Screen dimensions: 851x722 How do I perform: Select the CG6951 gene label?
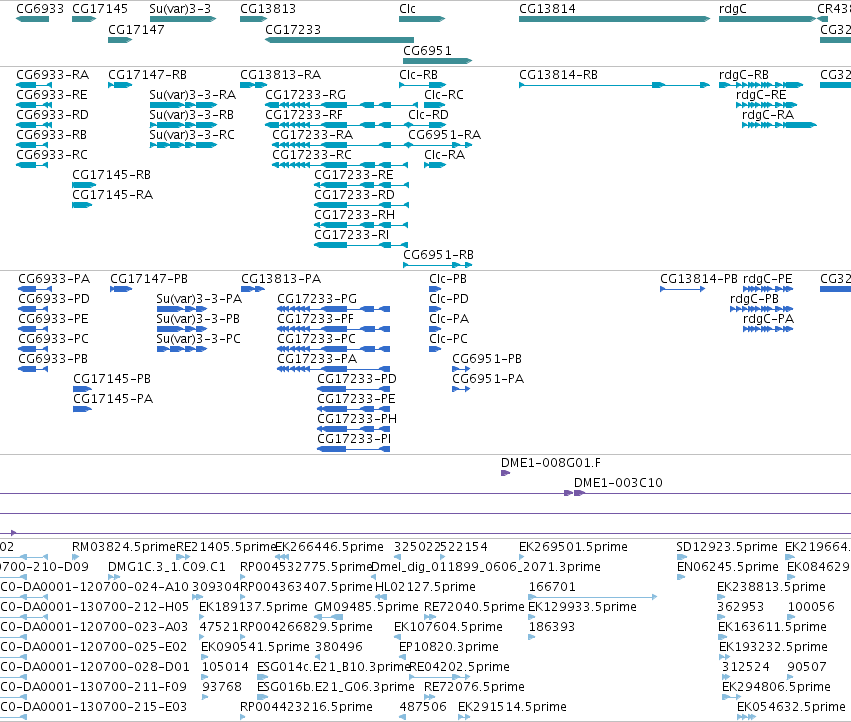point(427,50)
